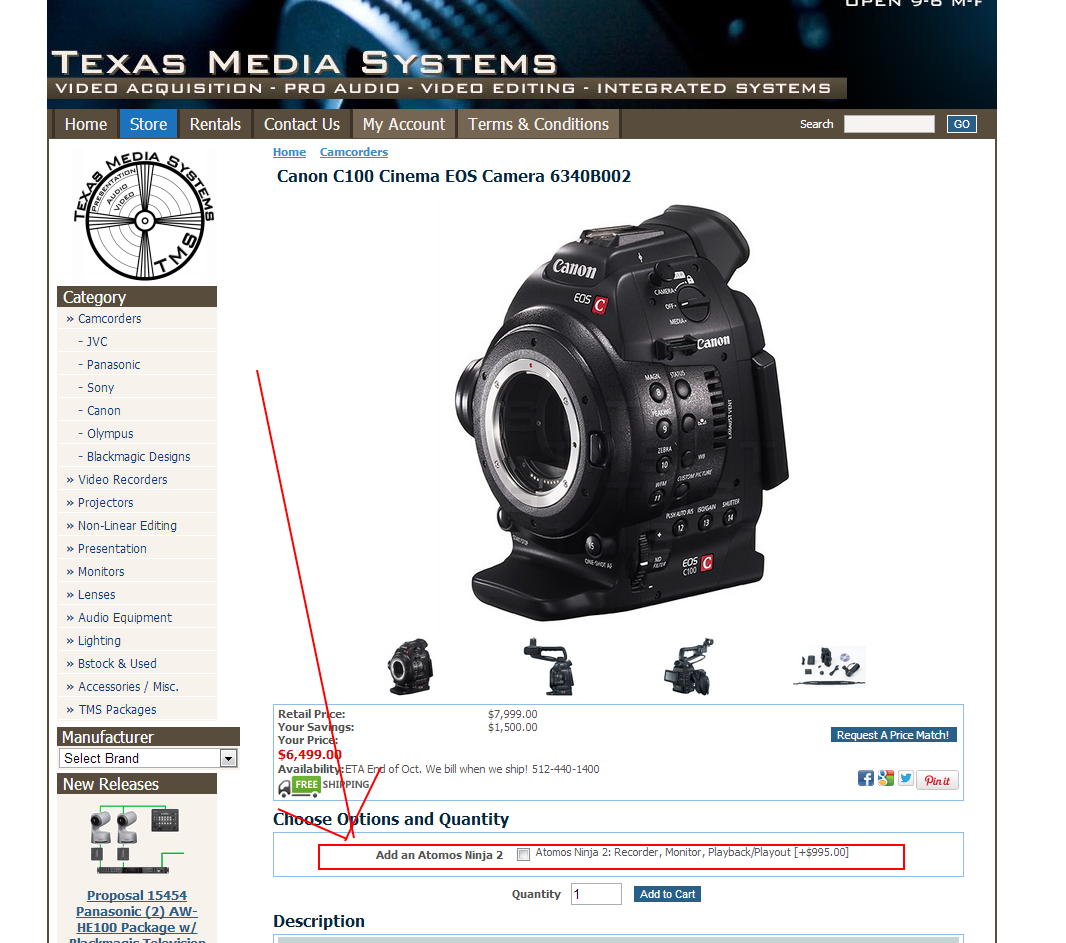Select the Canon camcorder subcategory
The width and height of the screenshot is (1066, 943).
click(x=103, y=411)
